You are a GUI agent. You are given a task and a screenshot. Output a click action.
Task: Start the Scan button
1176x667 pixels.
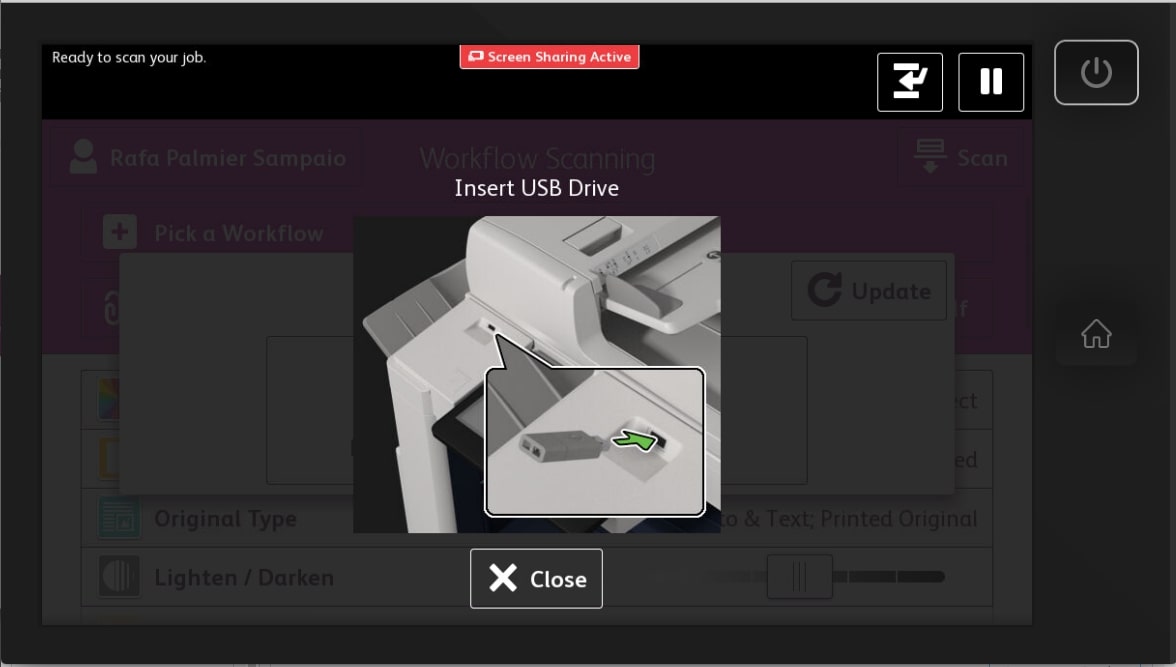click(x=960, y=158)
